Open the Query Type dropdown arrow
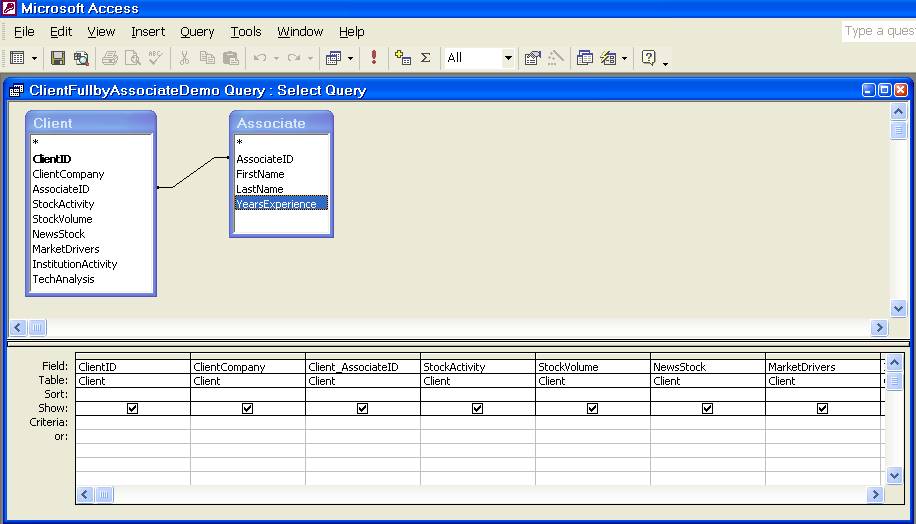 click(350, 58)
